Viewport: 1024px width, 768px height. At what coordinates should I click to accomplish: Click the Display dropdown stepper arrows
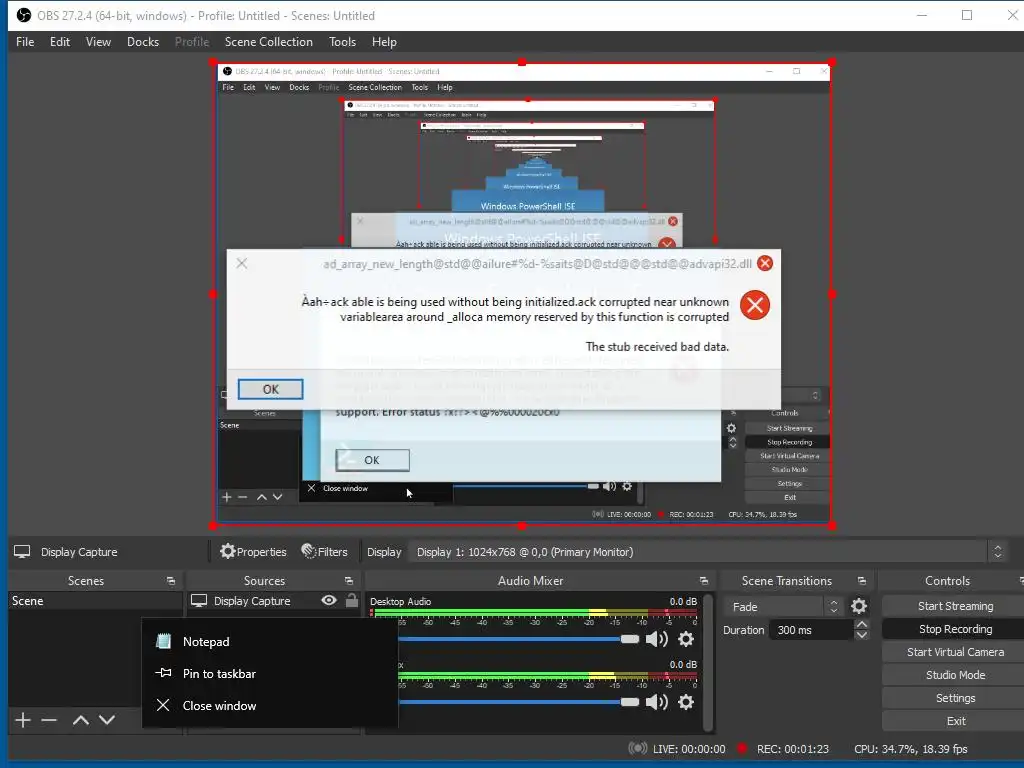997,552
